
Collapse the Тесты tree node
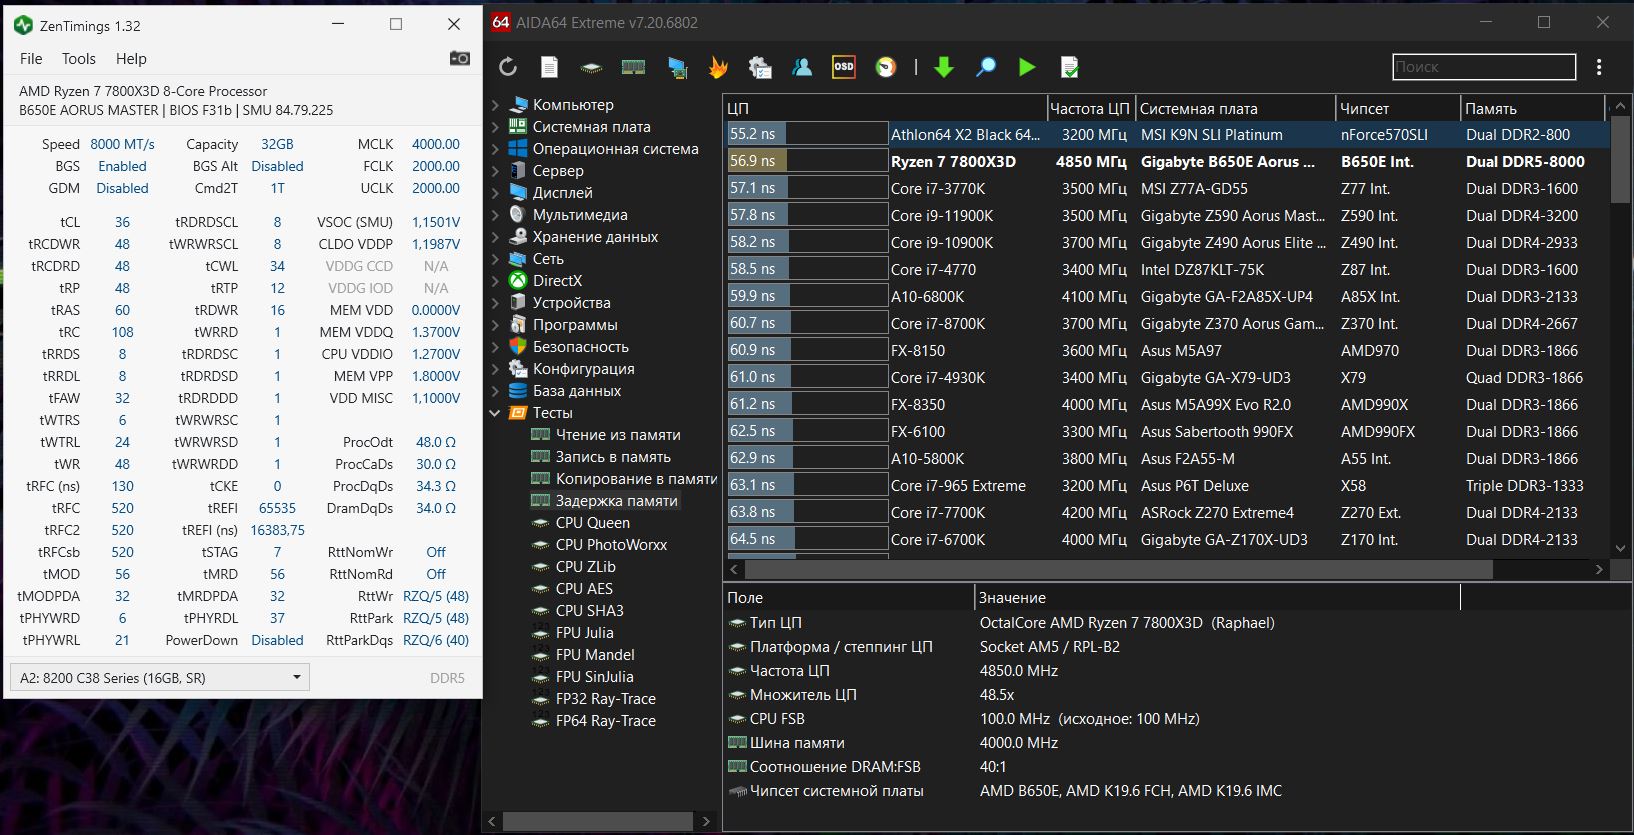(x=495, y=412)
